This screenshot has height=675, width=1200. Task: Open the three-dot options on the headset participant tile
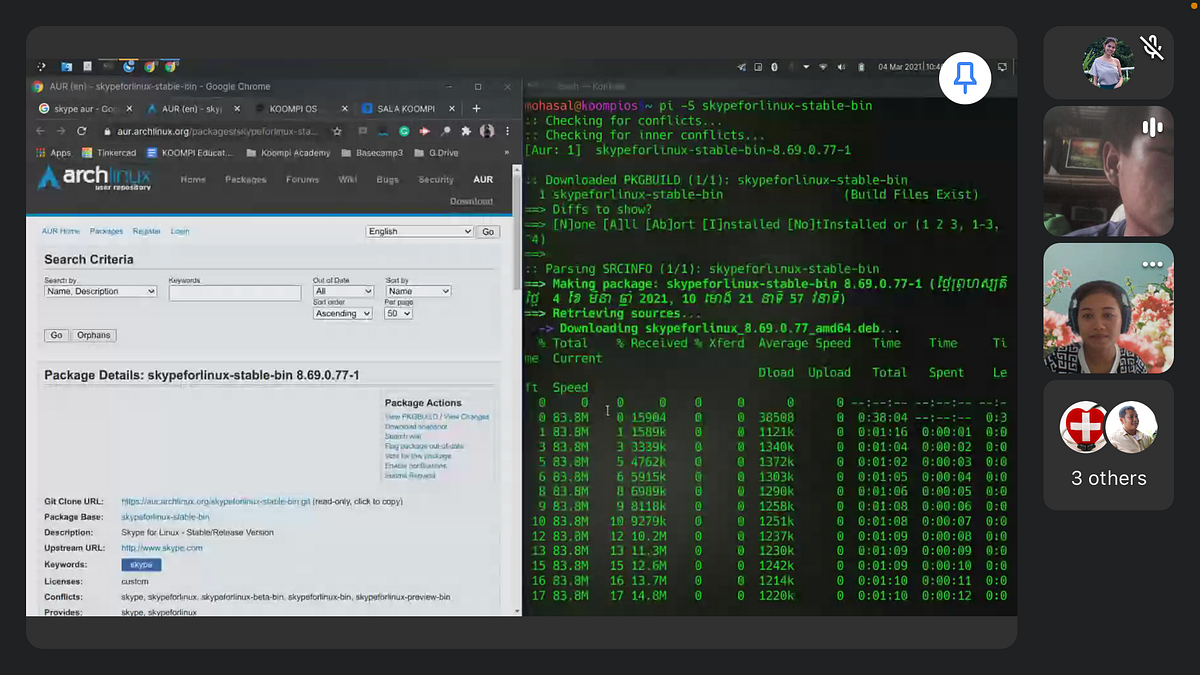tap(1152, 265)
